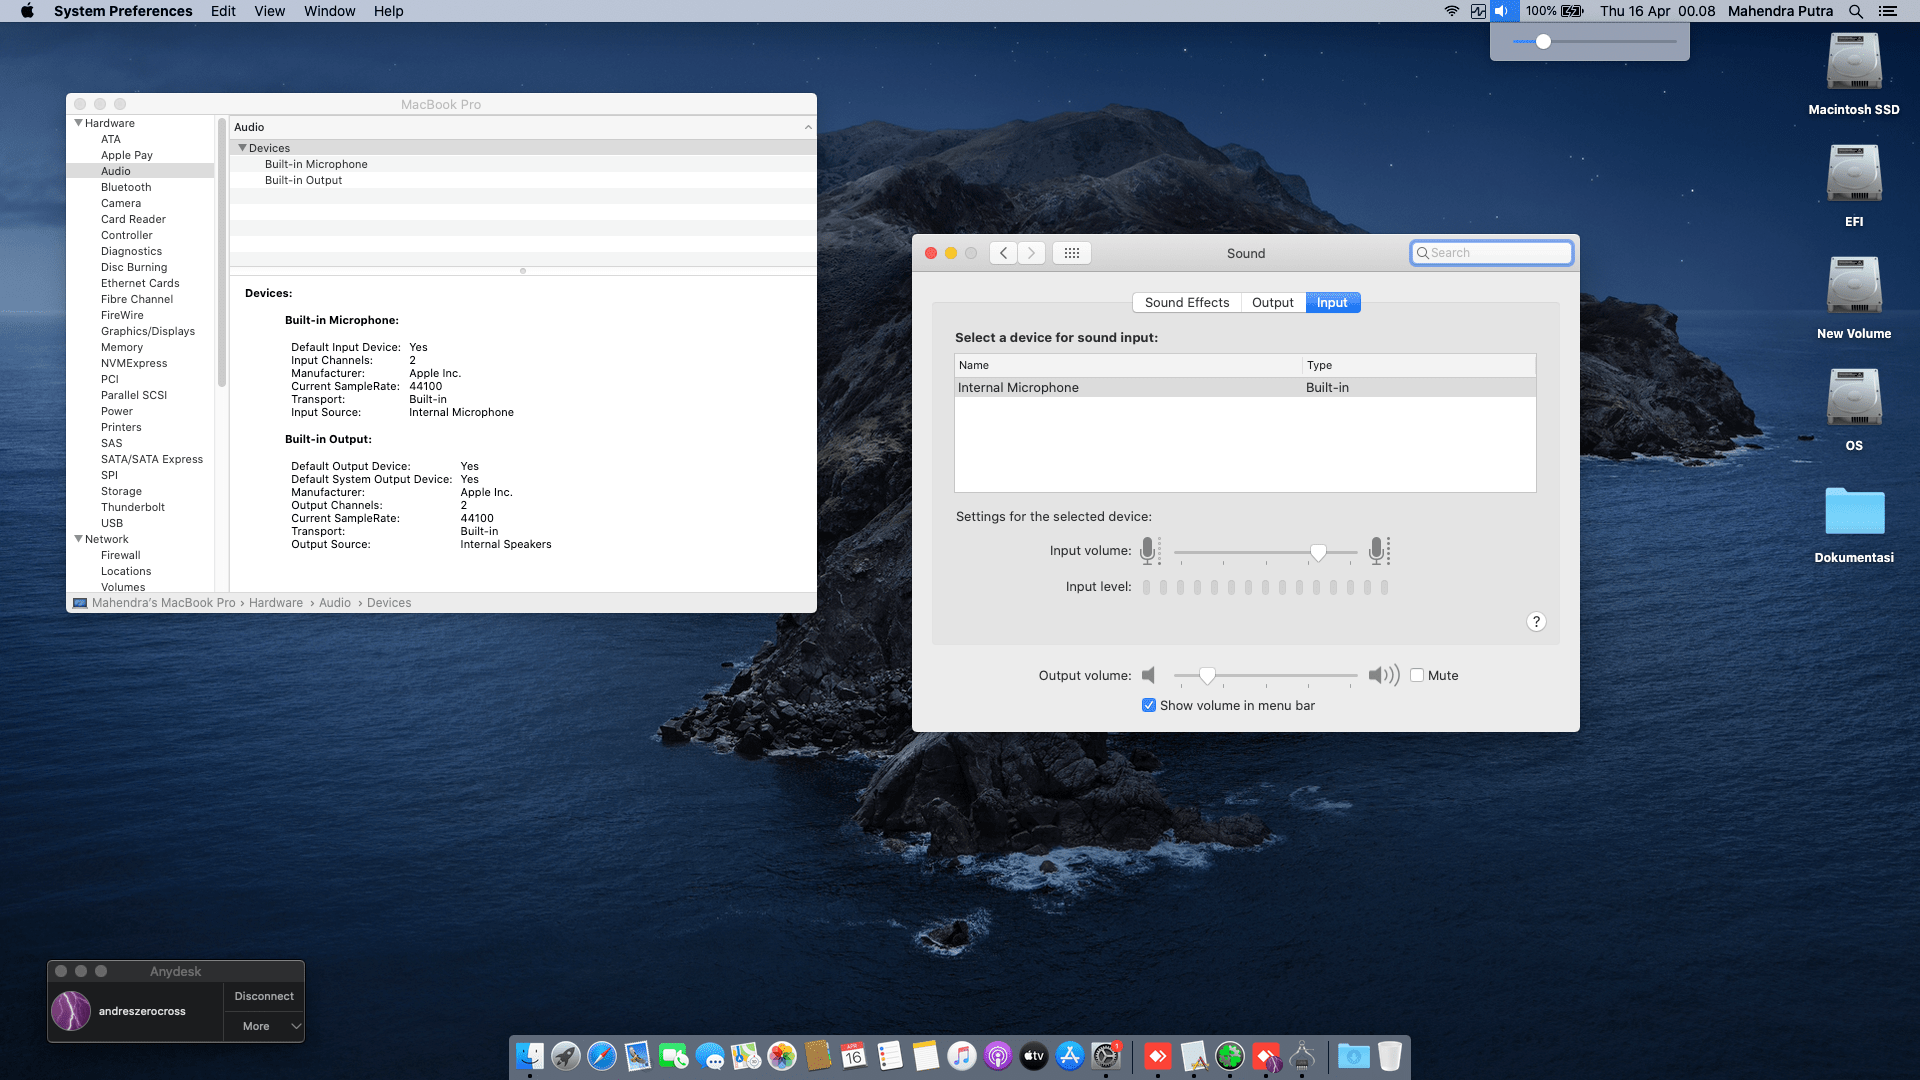The width and height of the screenshot is (1920, 1080).
Task: Collapse Devices disclosure triangle in Audio list
Action: click(242, 148)
